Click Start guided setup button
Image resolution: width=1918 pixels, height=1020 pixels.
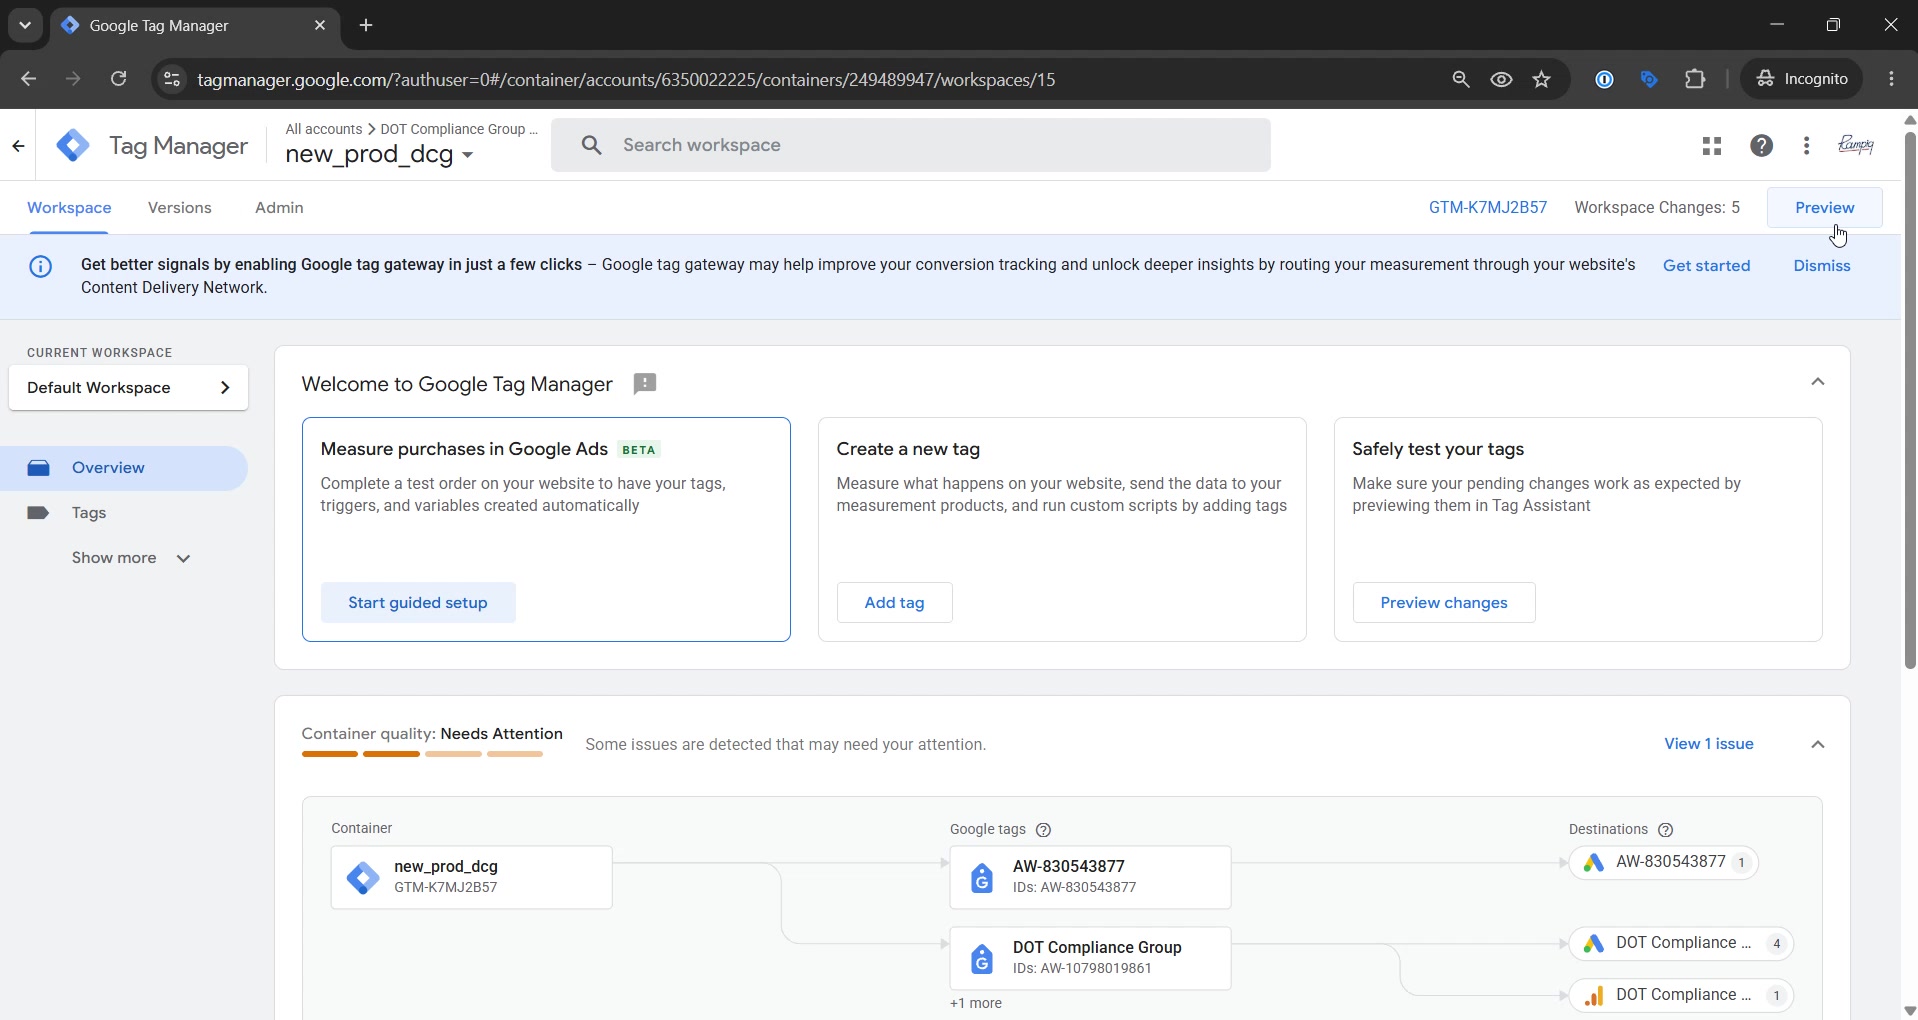[418, 603]
